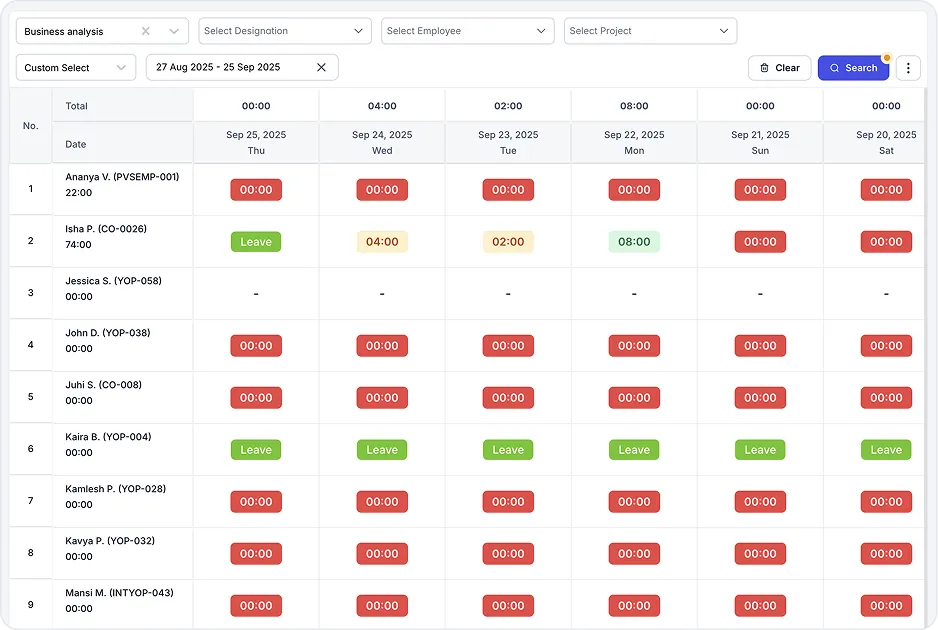Click Kaira B. Leave badge on Sep 24
The width and height of the screenshot is (938, 630).
382,449
